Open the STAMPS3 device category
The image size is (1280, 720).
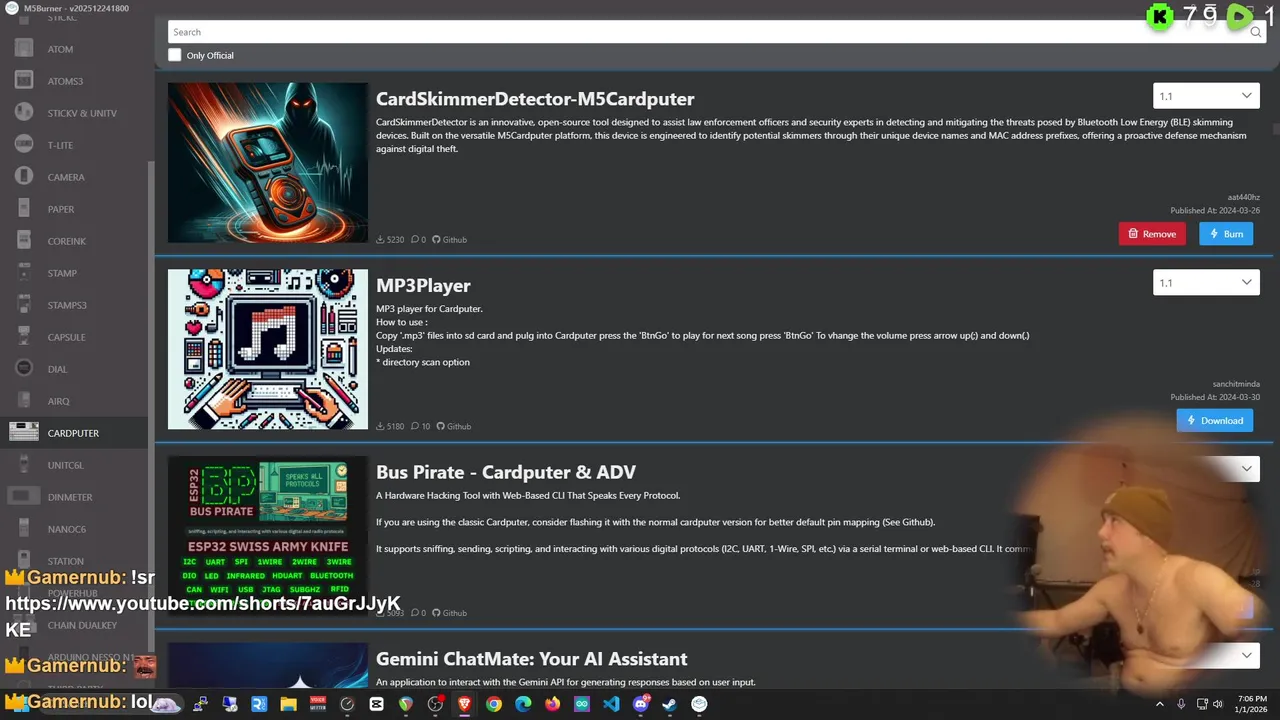[x=74, y=305]
